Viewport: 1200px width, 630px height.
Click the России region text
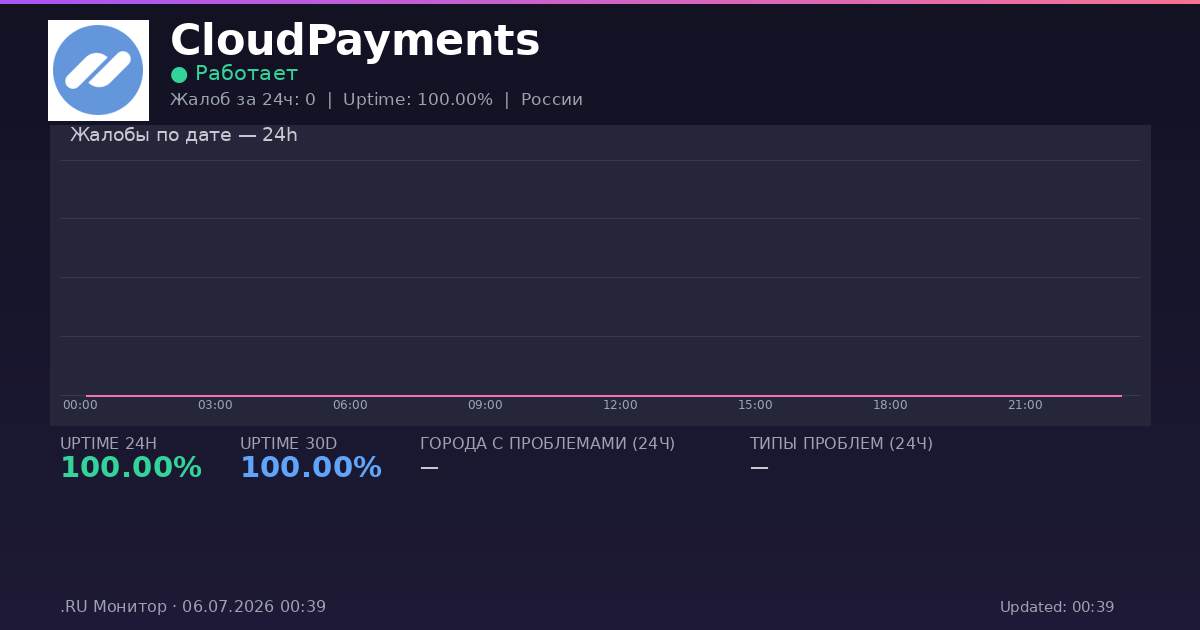pos(552,100)
